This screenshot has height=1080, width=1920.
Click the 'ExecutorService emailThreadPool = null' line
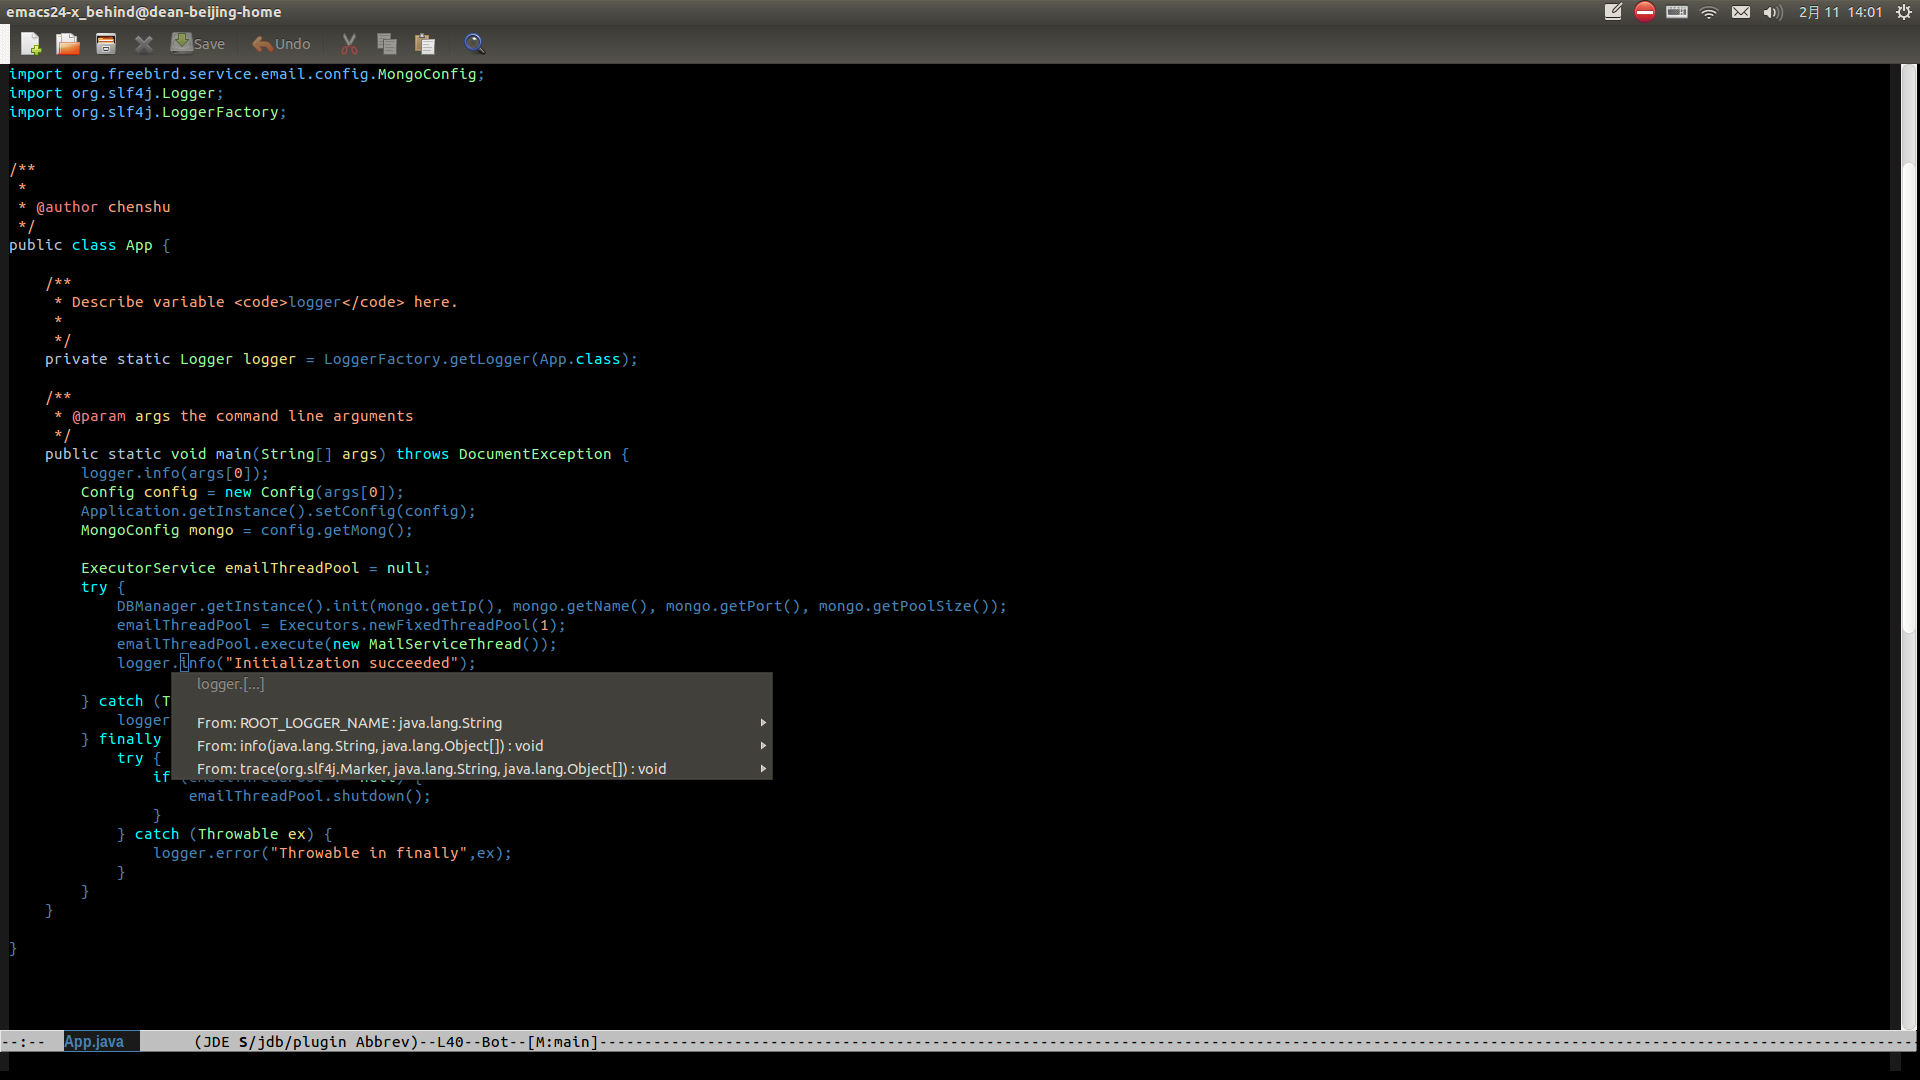[256, 568]
